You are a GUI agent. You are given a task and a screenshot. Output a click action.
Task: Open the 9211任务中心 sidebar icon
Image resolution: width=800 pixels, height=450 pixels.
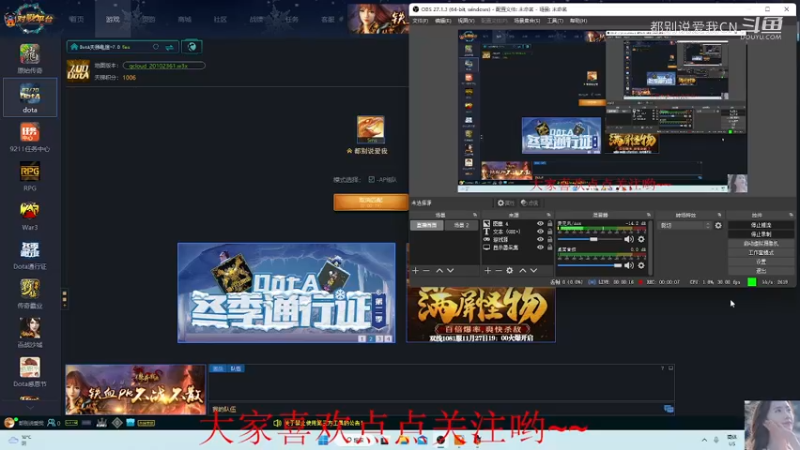coord(30,133)
